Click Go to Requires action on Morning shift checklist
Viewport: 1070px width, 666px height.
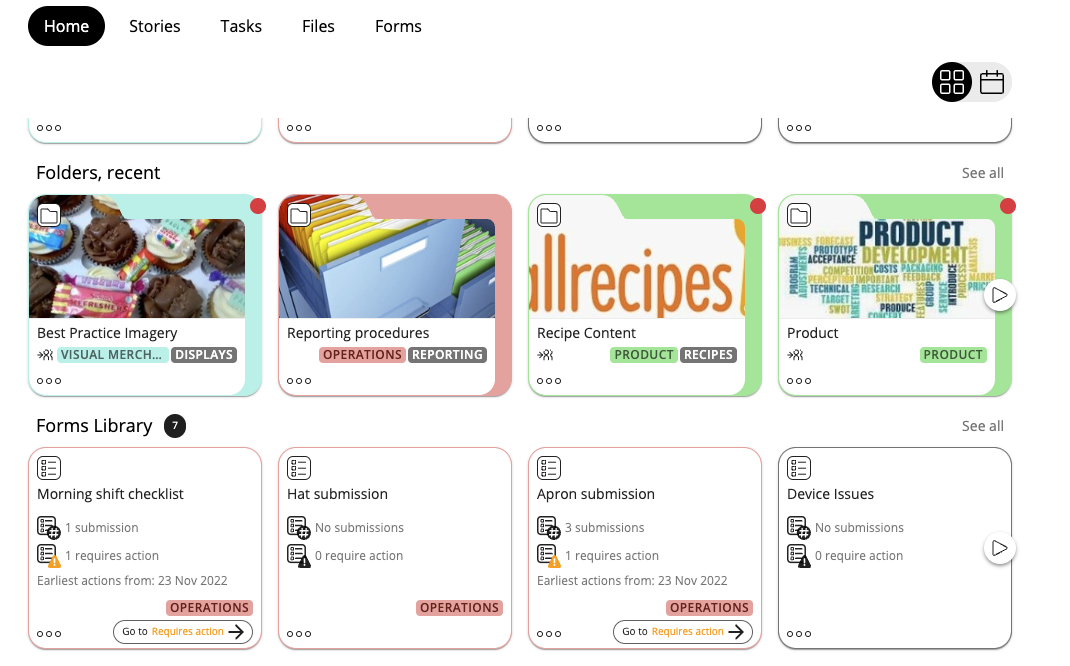(183, 632)
